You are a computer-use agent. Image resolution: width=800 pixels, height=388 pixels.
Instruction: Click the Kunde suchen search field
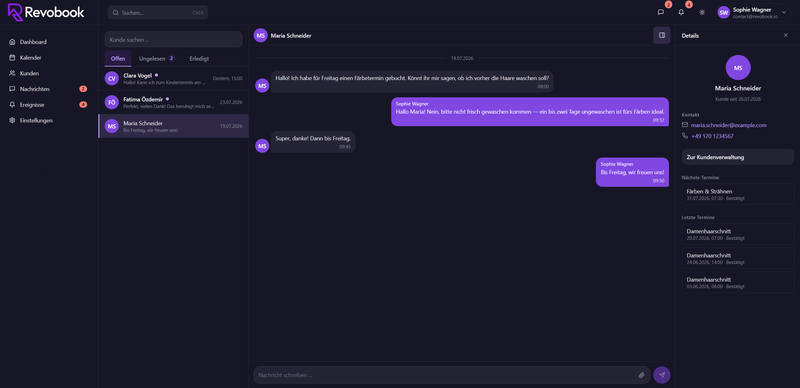click(x=173, y=39)
